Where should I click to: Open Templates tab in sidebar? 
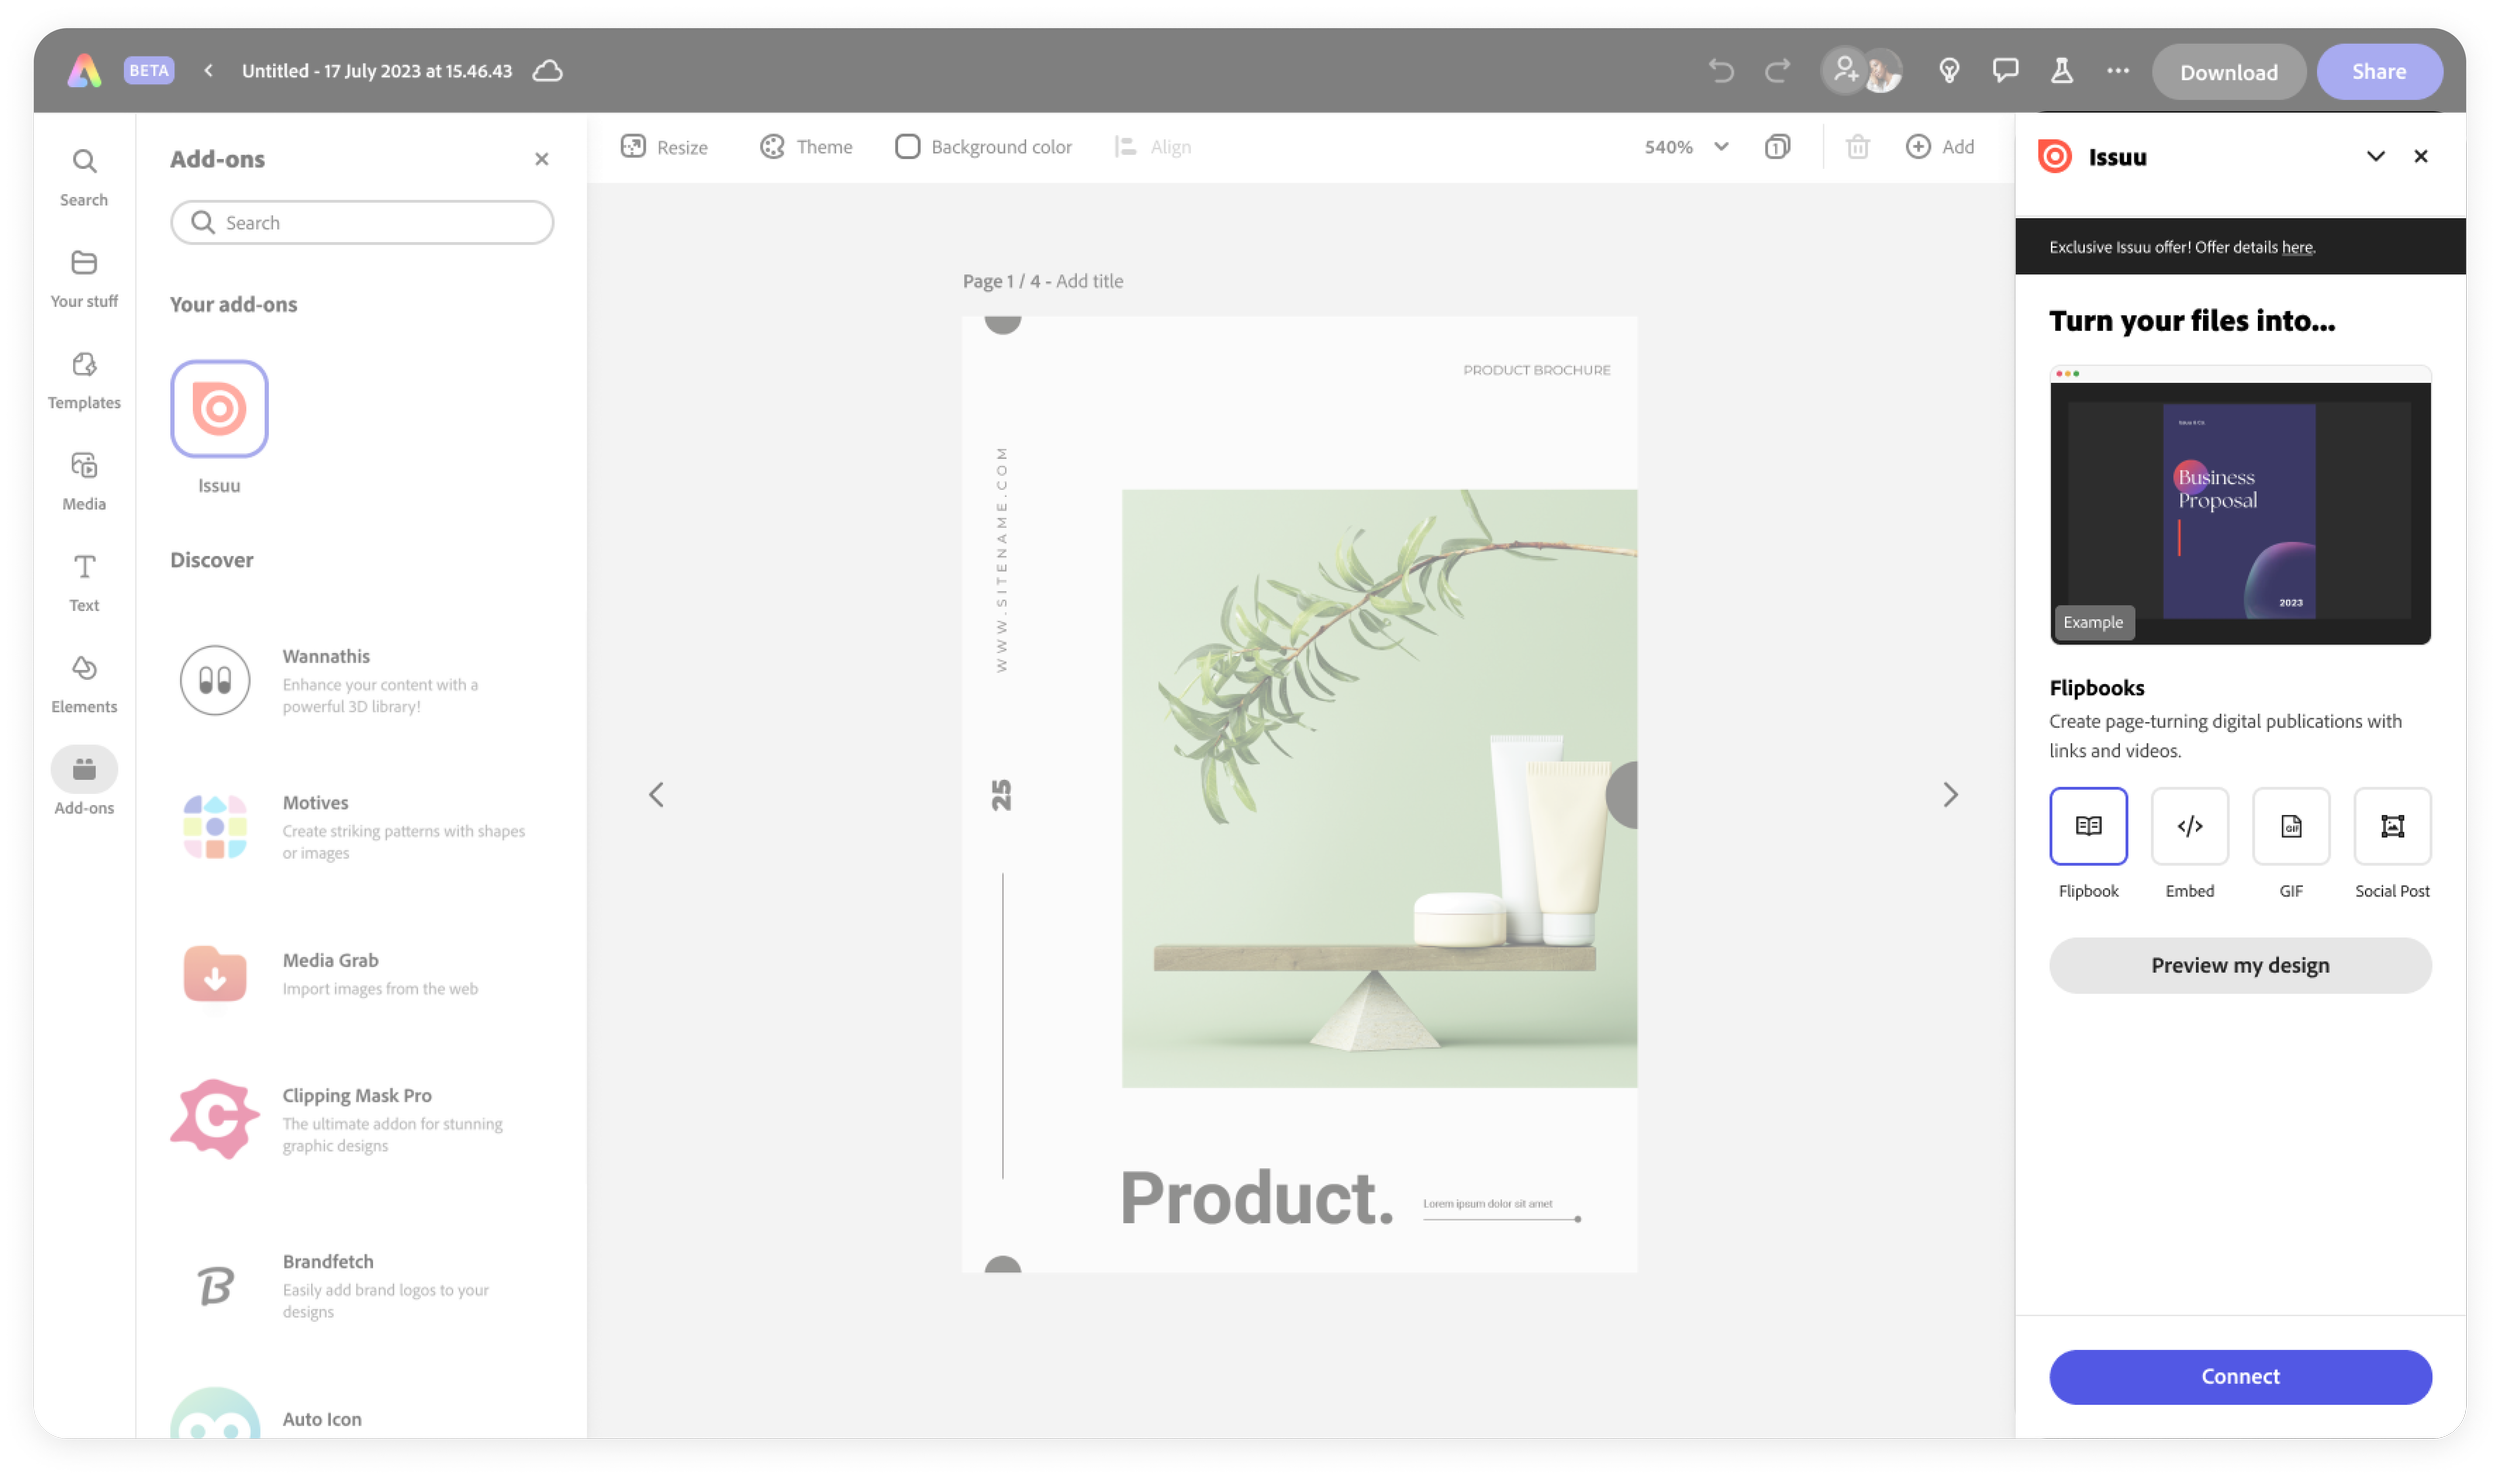pyautogui.click(x=84, y=379)
